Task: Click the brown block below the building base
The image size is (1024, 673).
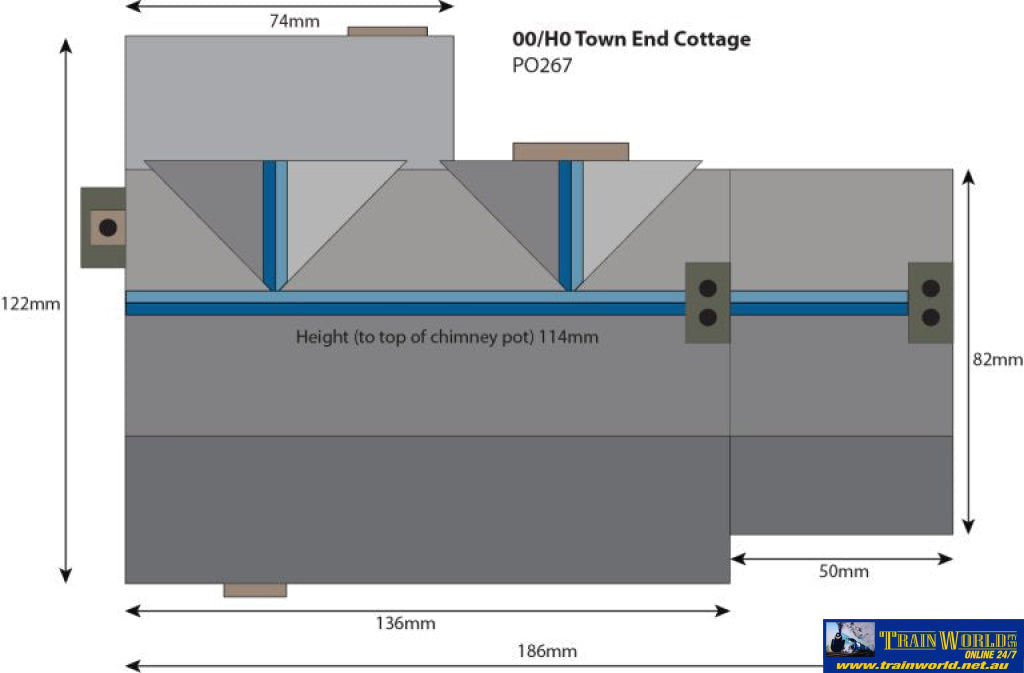Action: click(255, 590)
